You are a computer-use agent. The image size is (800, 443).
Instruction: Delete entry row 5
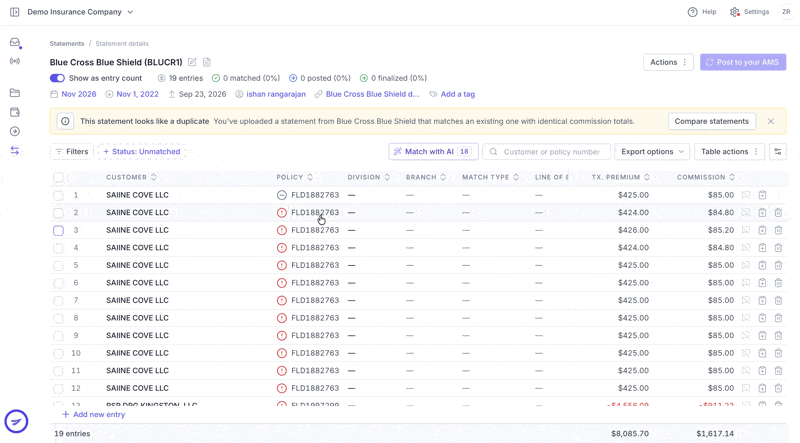[779, 265]
